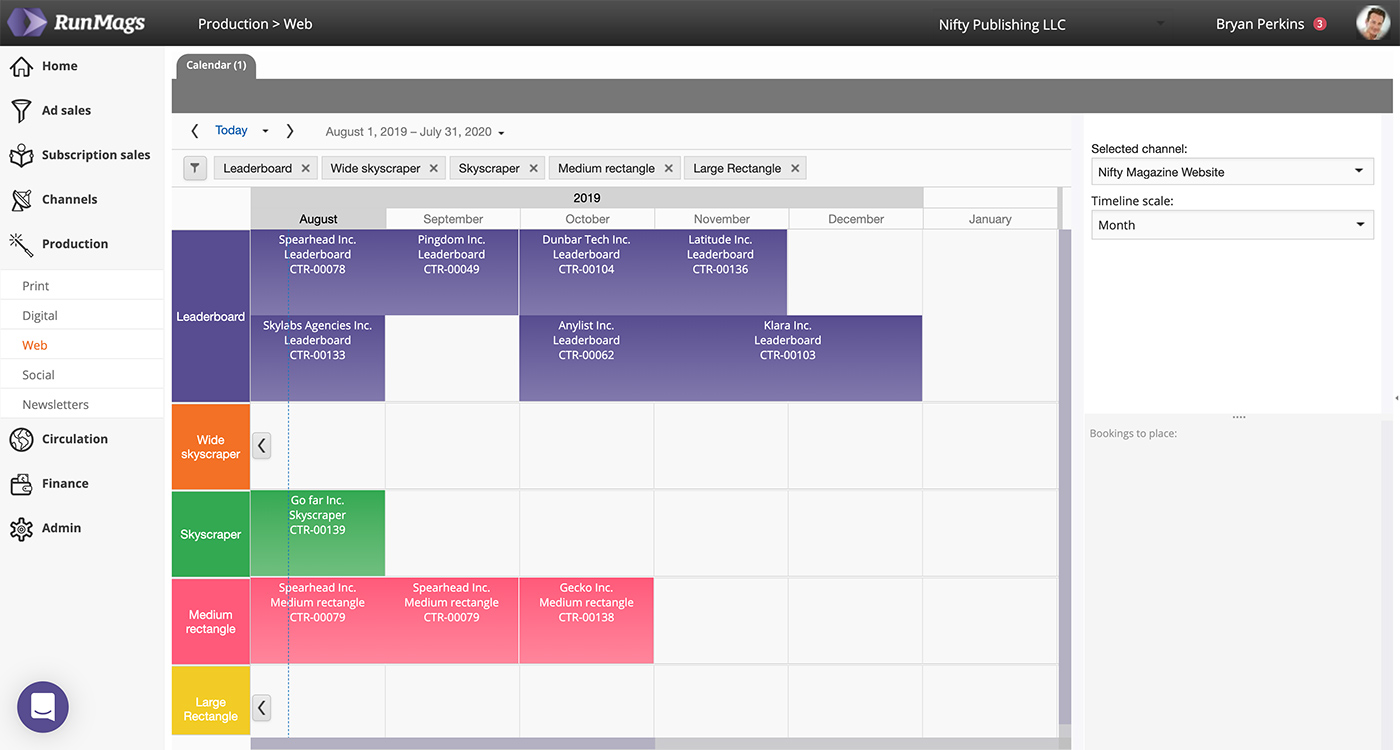Screen dimensions: 1400x750
Task: Open the Timeline scale dropdown
Action: [x=1231, y=225]
